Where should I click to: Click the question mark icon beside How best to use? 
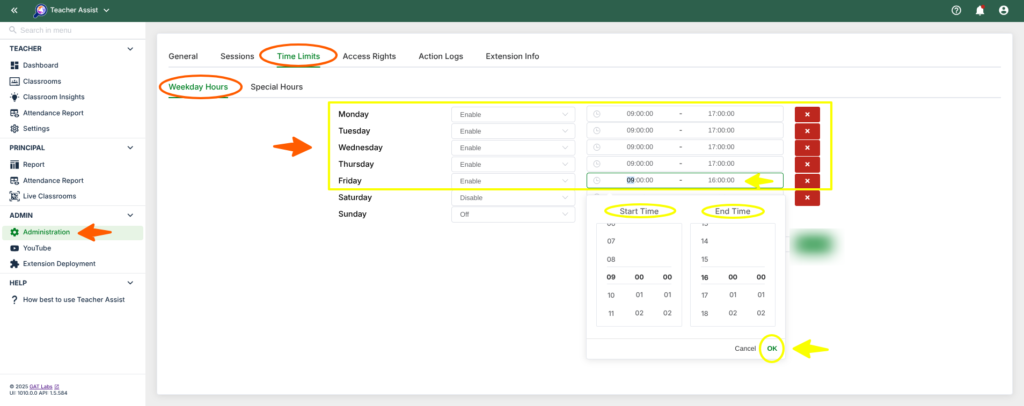pos(14,300)
